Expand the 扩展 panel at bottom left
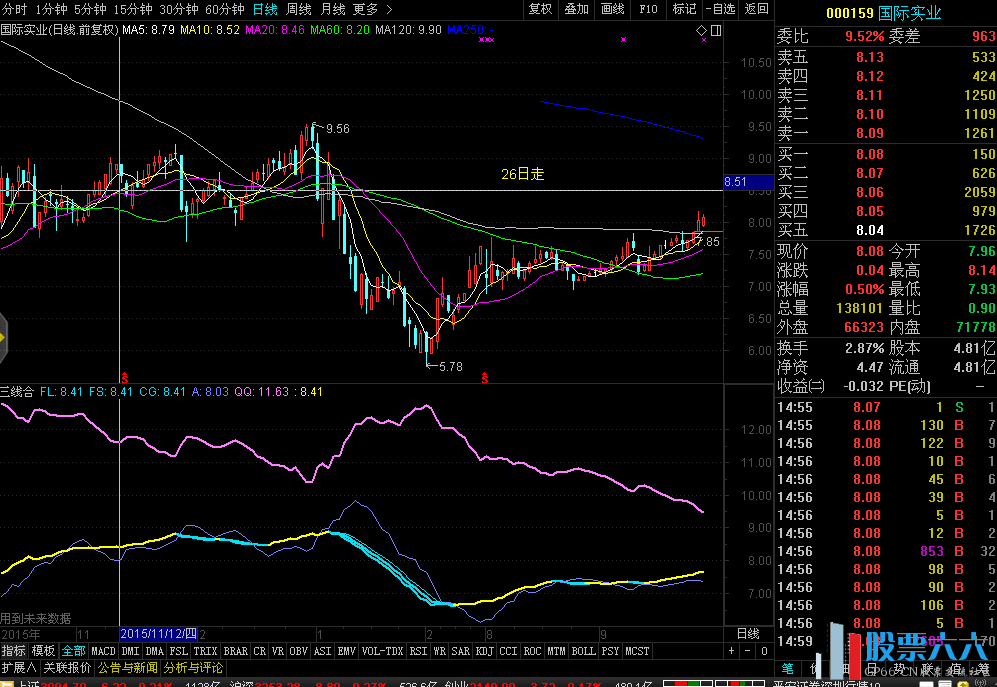This screenshot has width=997, height=687. click(x=18, y=667)
